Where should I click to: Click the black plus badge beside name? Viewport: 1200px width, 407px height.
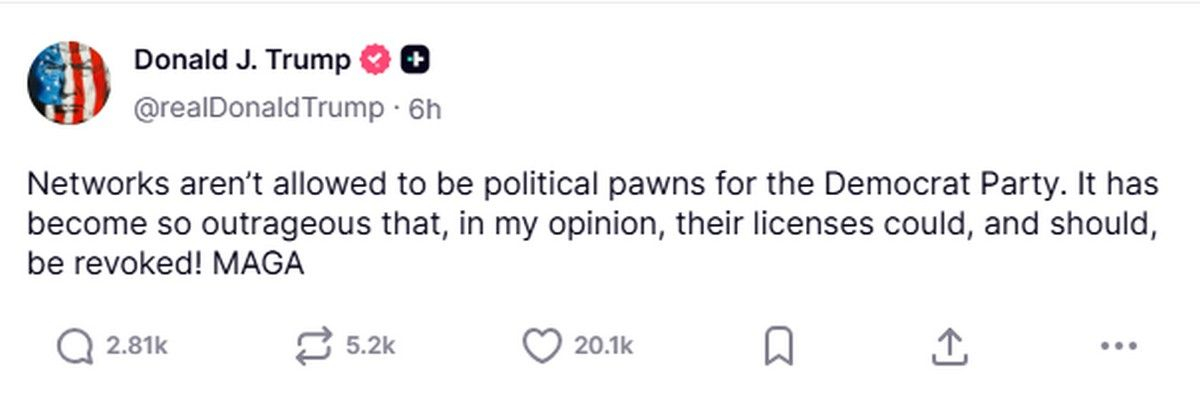414,60
